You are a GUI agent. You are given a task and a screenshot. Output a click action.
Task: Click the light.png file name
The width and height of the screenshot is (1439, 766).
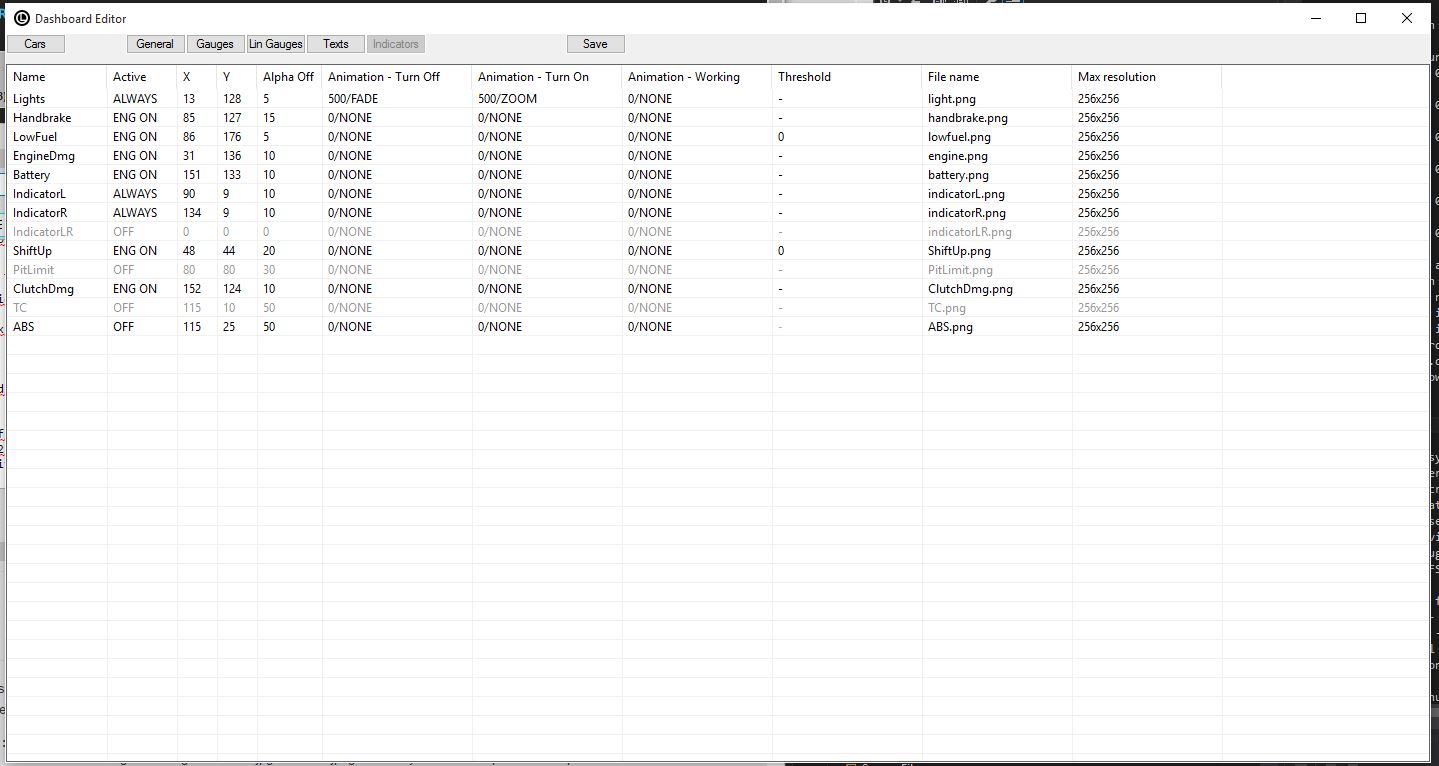pos(952,99)
